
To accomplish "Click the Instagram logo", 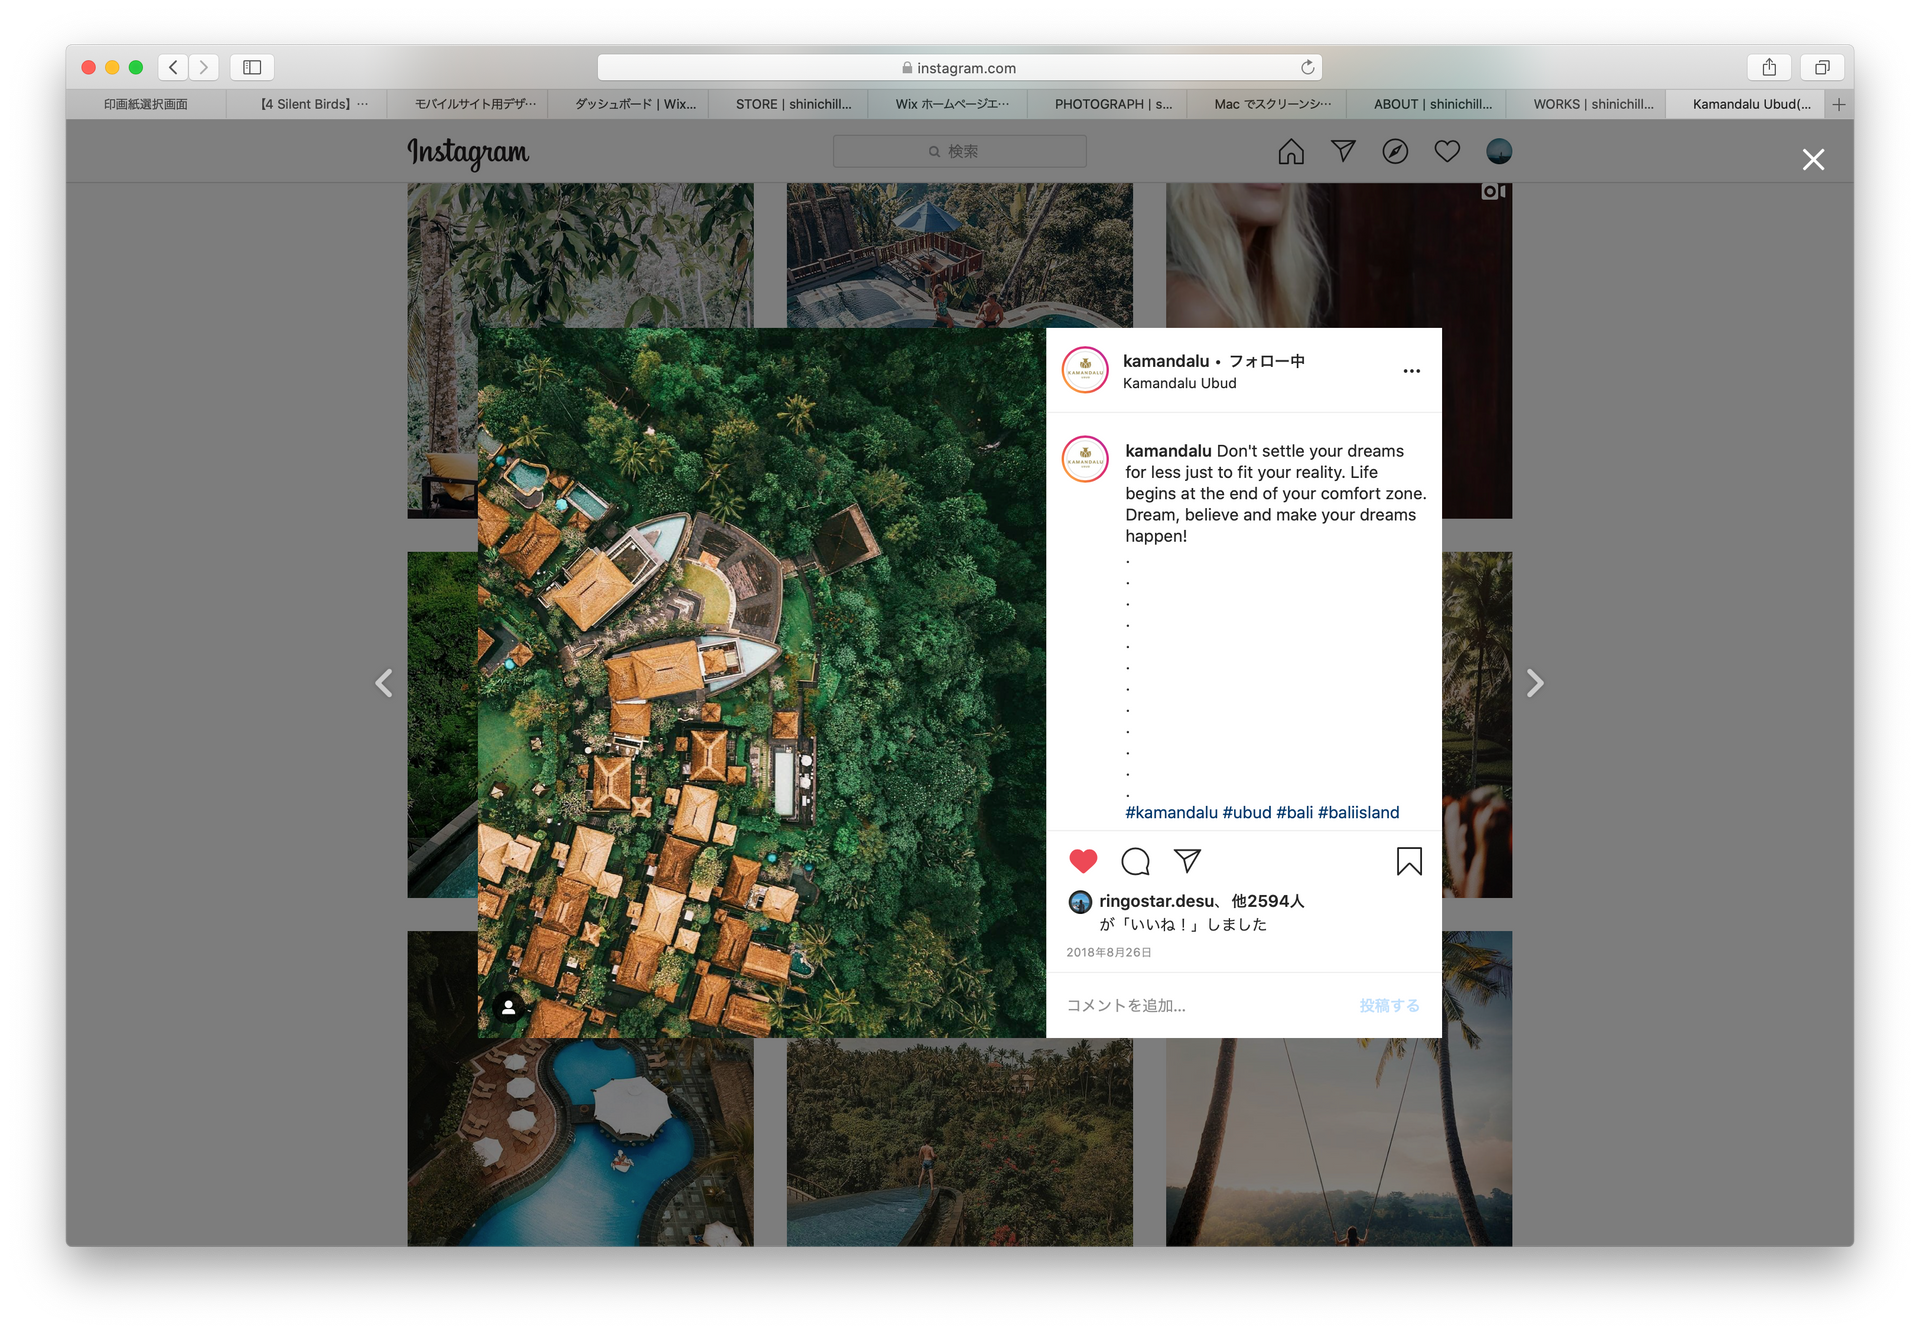I will tap(468, 152).
